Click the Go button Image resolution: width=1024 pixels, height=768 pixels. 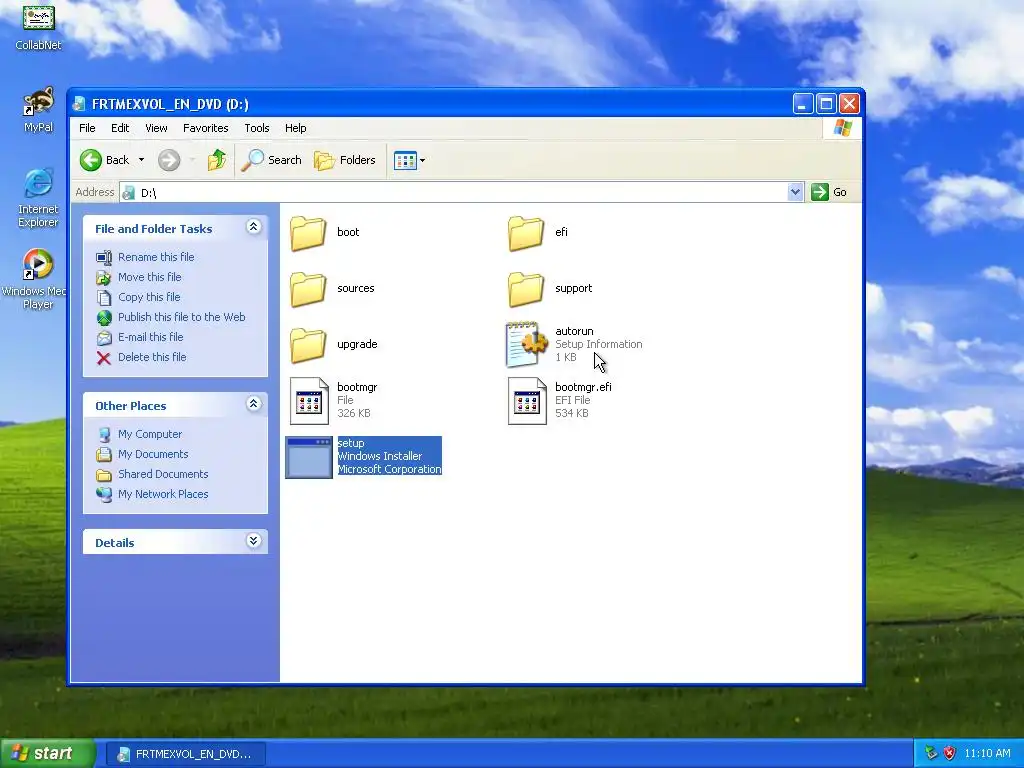point(829,192)
